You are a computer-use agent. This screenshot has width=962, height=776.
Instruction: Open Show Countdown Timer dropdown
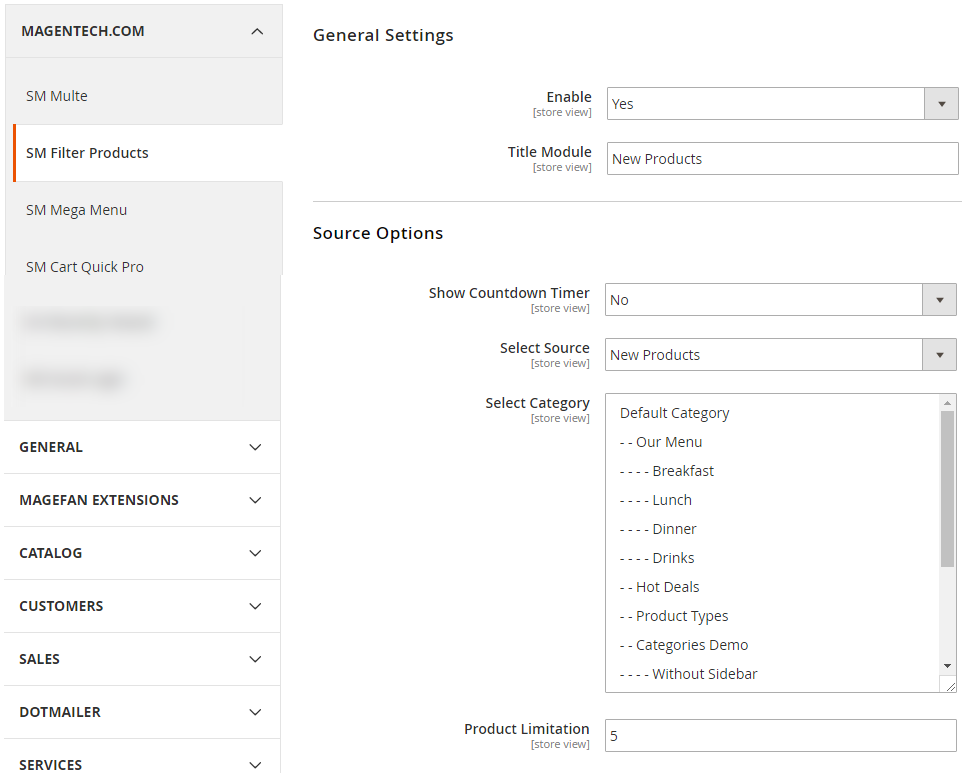click(780, 300)
